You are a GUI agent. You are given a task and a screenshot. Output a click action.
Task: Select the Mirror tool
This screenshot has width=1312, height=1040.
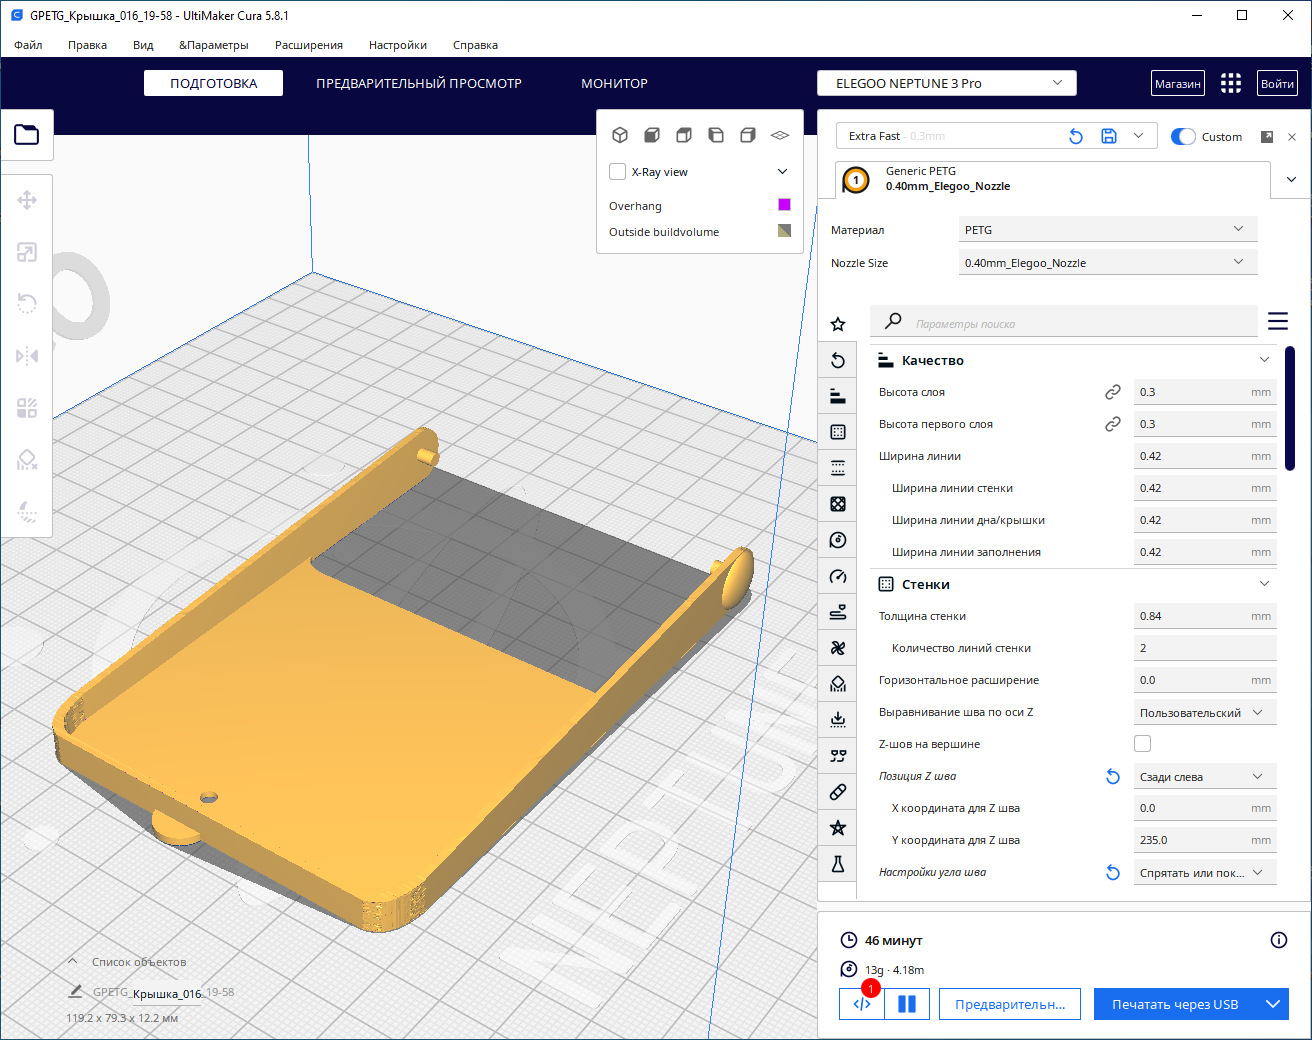coord(27,356)
